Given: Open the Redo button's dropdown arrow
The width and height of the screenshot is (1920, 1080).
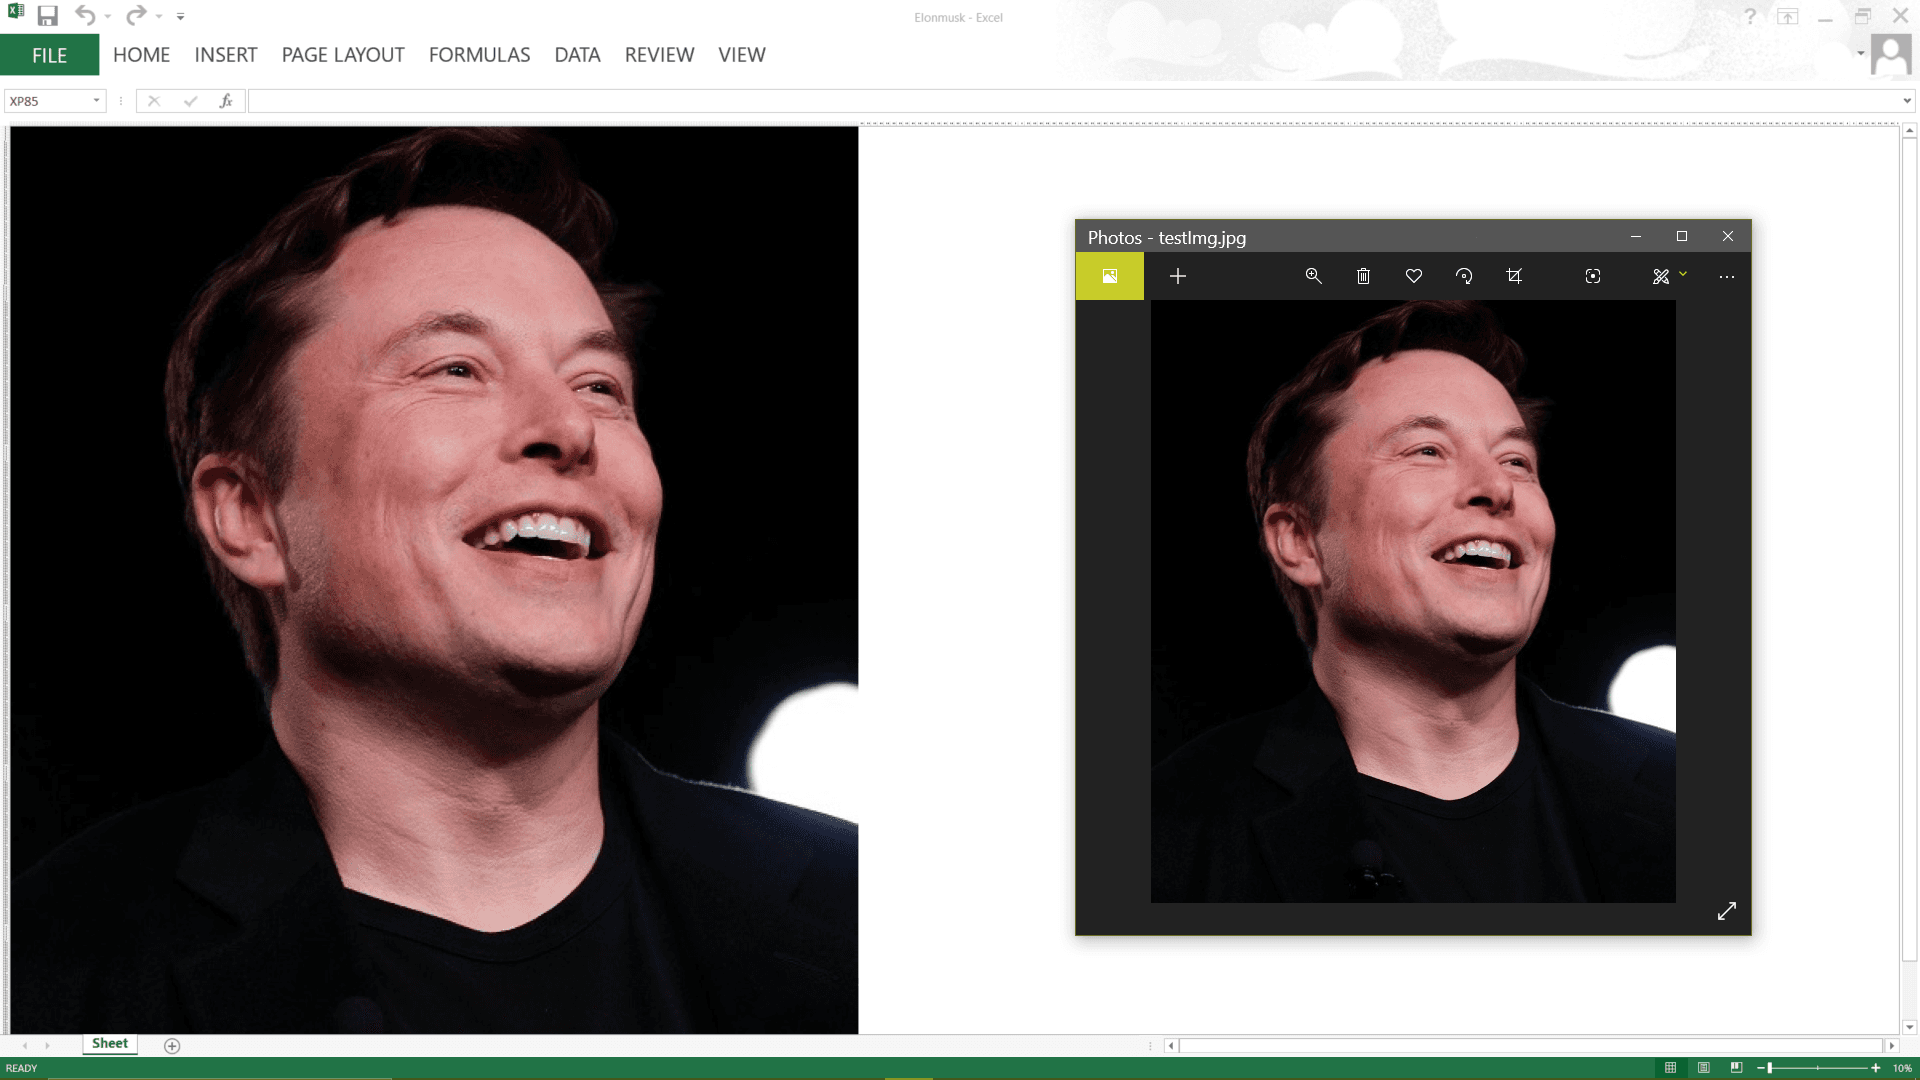Looking at the screenshot, I should pos(157,15).
